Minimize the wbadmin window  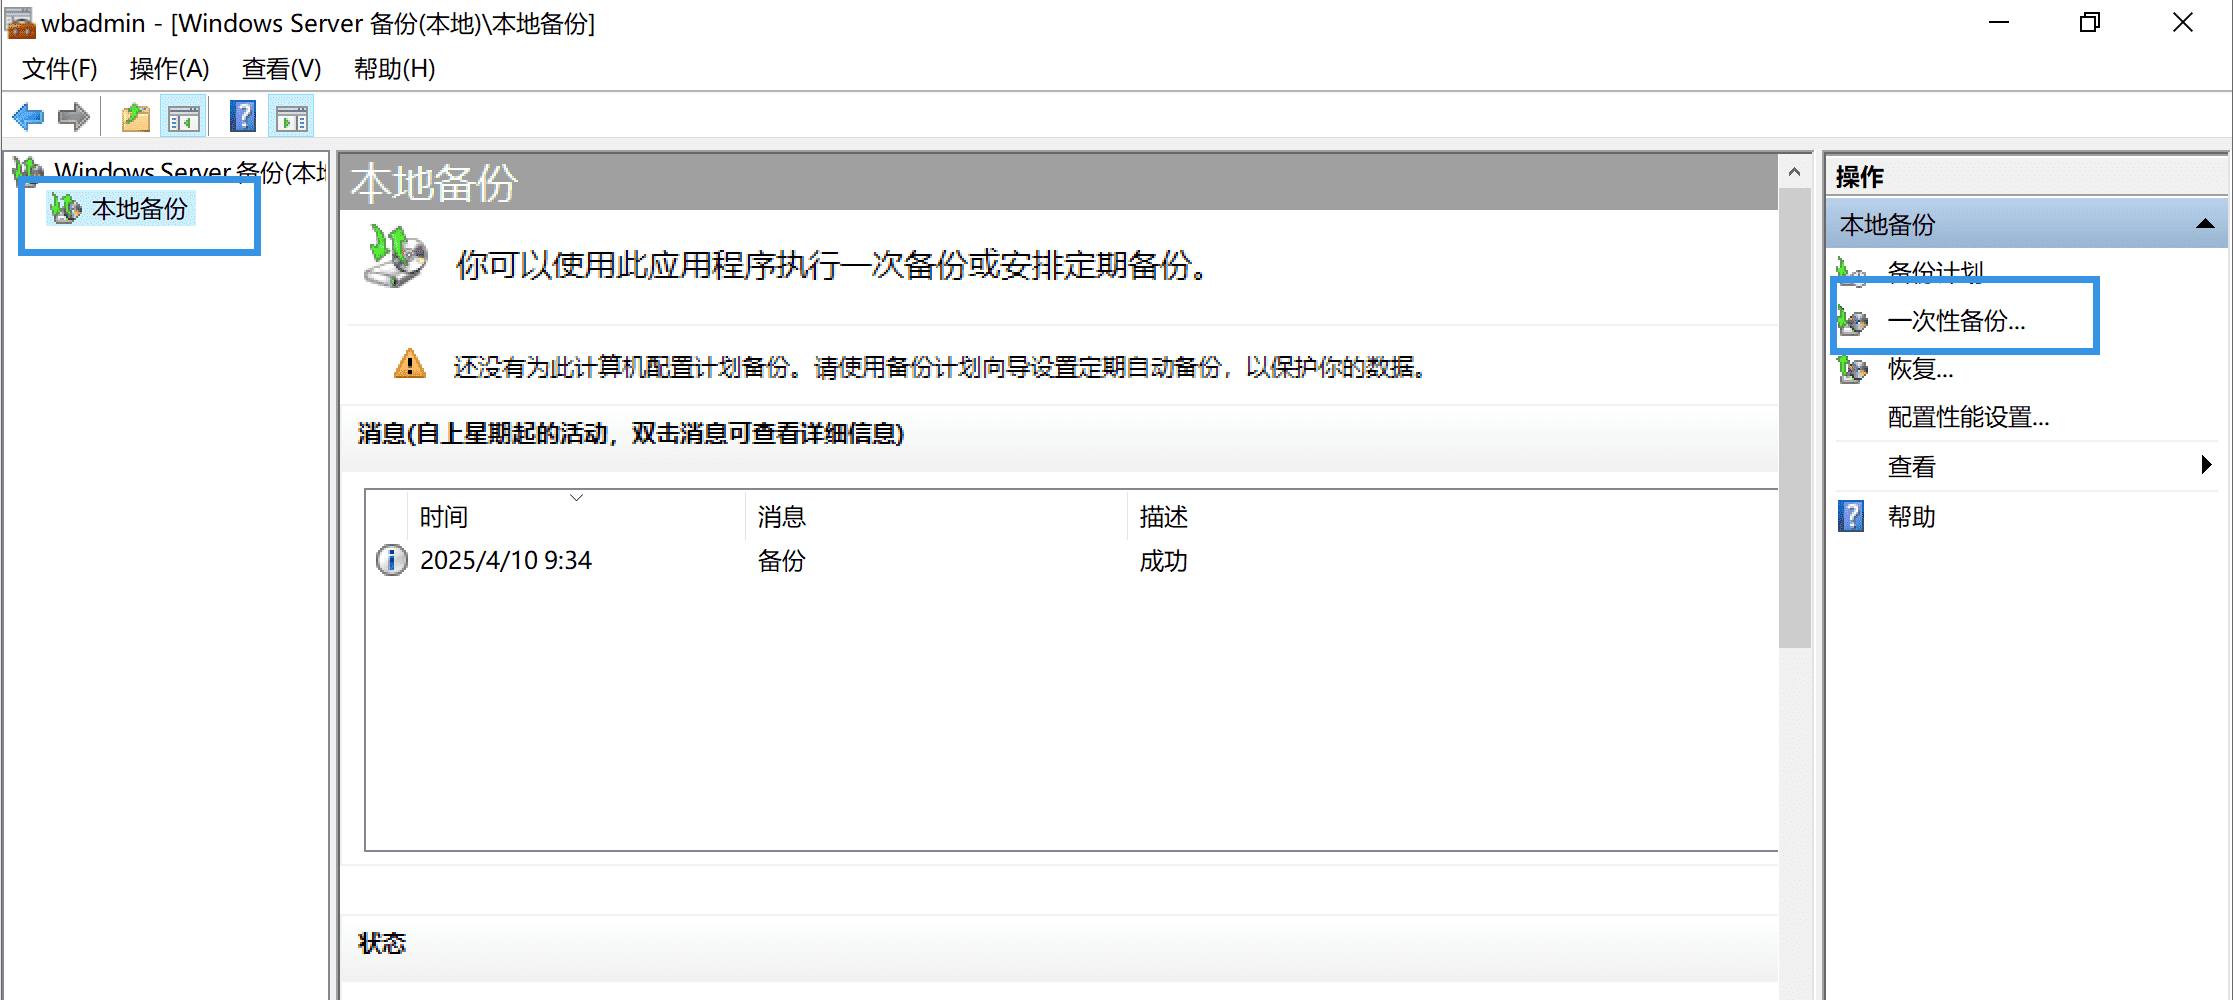(x=1998, y=22)
